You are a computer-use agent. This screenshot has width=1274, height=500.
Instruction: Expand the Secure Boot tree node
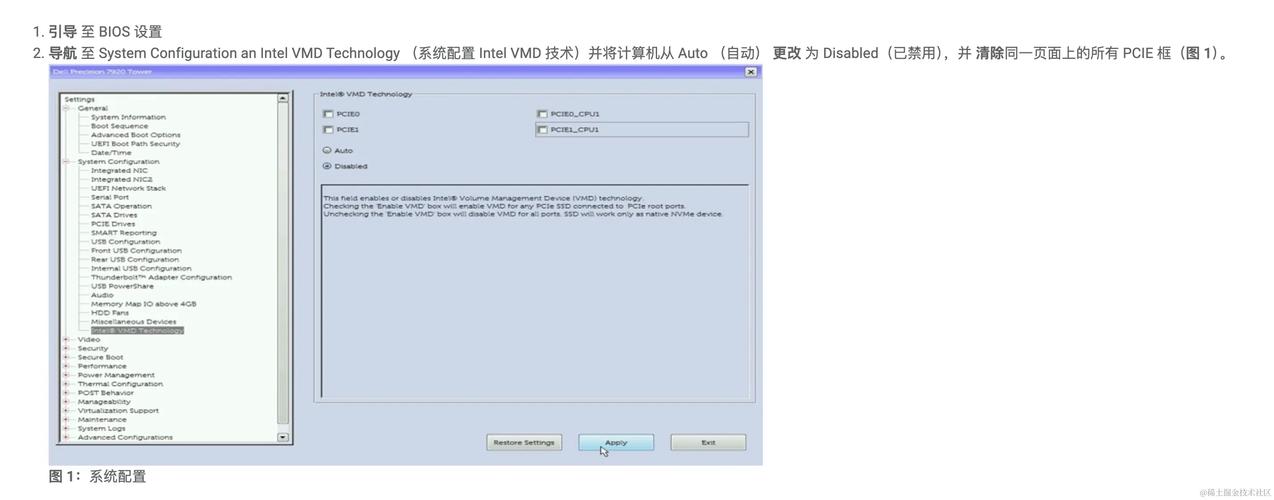pyautogui.click(x=67, y=357)
